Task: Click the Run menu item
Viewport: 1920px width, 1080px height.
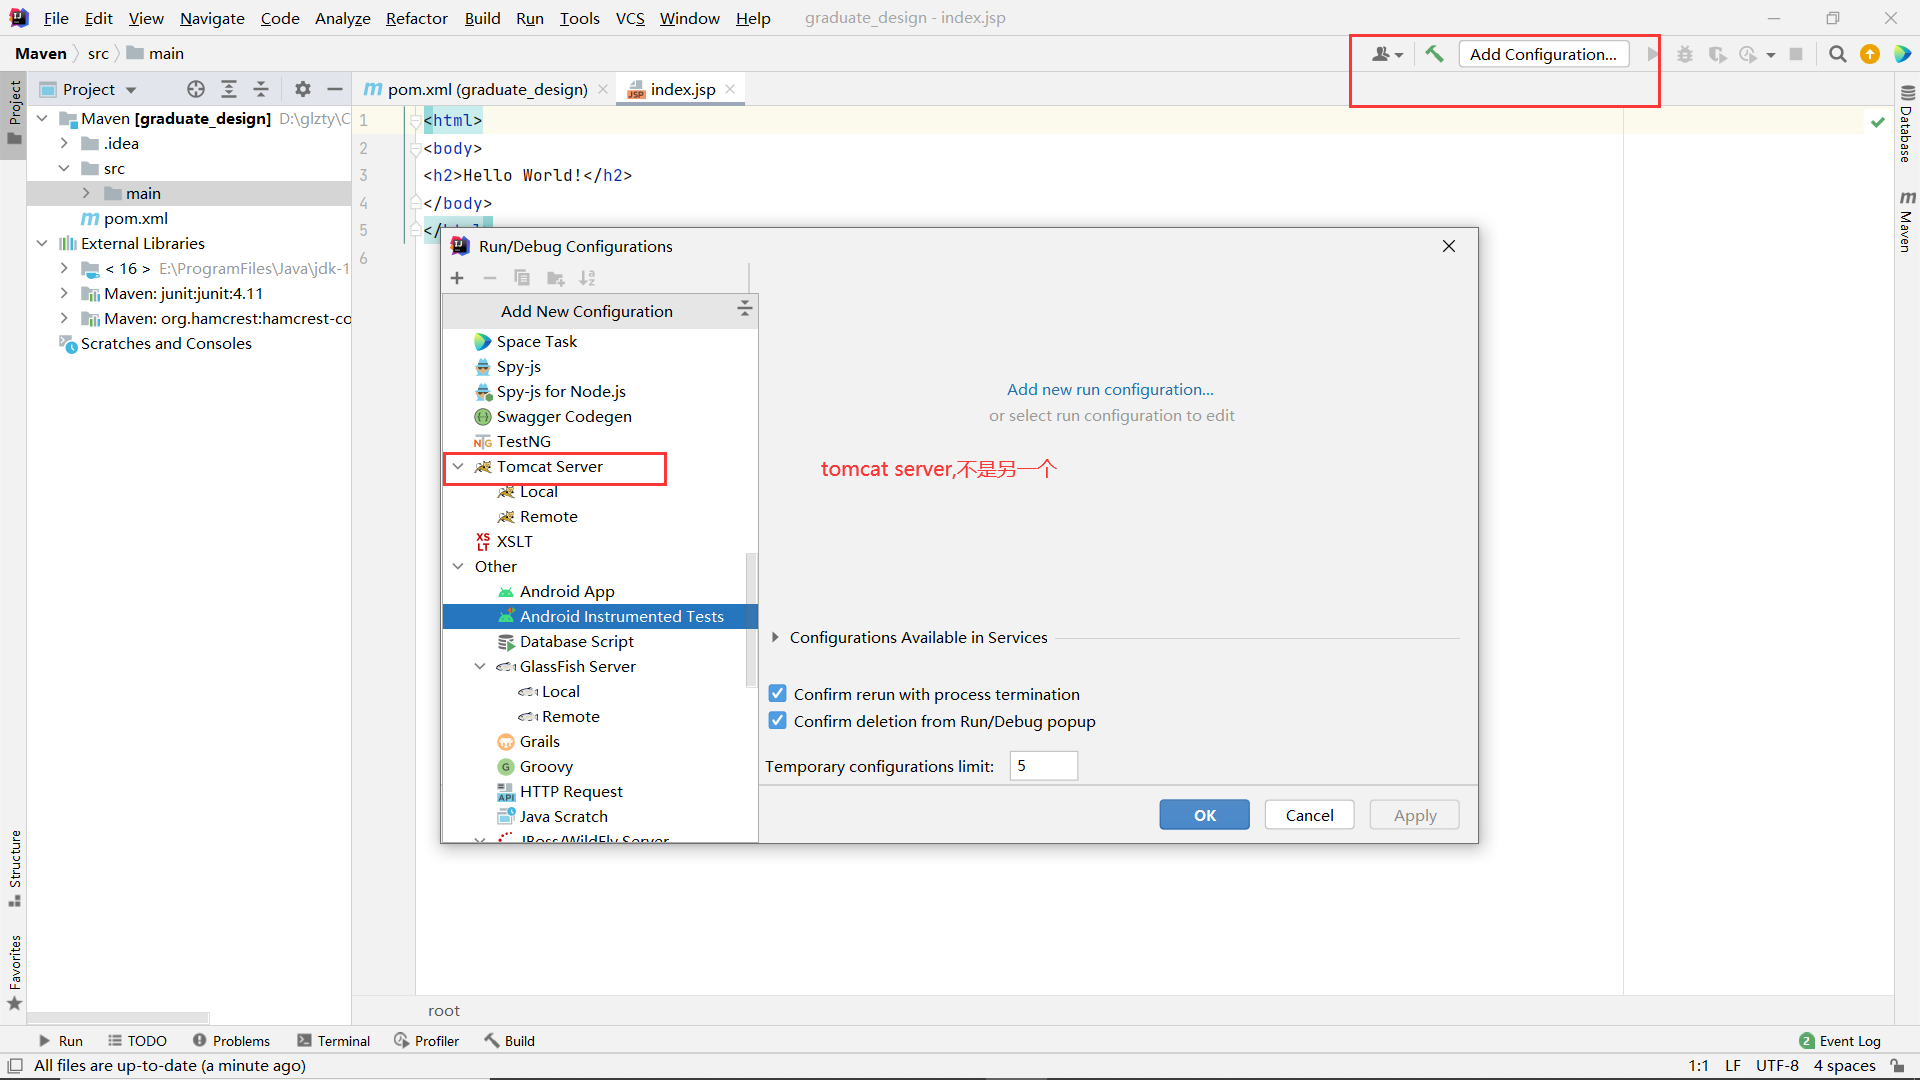Action: pyautogui.click(x=530, y=17)
